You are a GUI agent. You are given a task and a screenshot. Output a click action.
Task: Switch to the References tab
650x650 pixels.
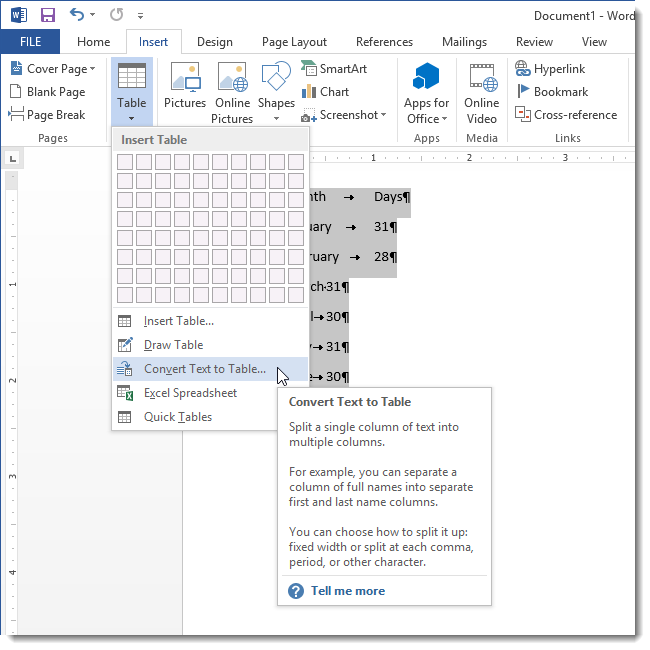384,42
